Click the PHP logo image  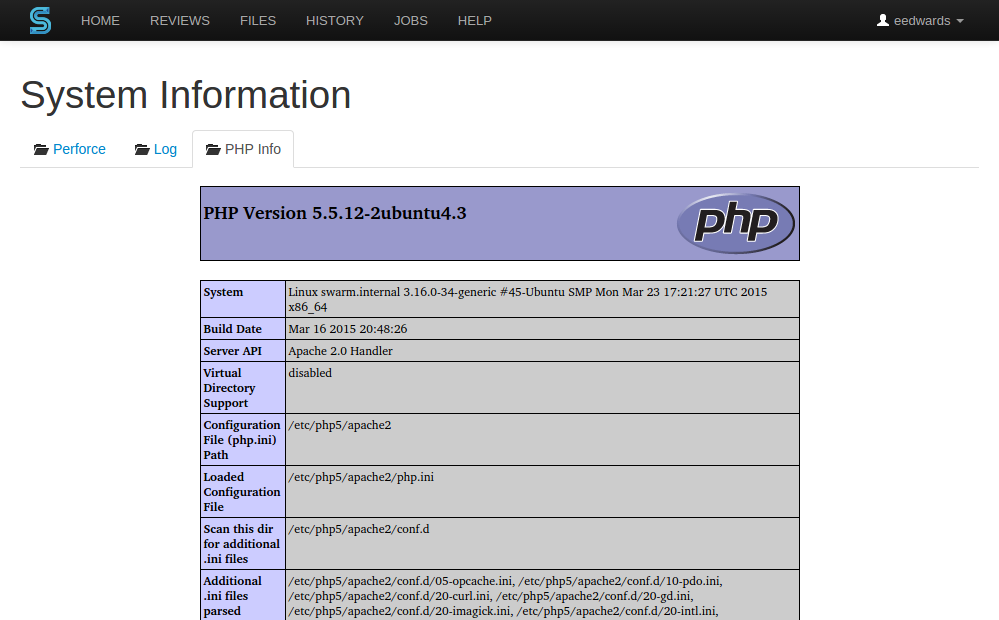735,223
